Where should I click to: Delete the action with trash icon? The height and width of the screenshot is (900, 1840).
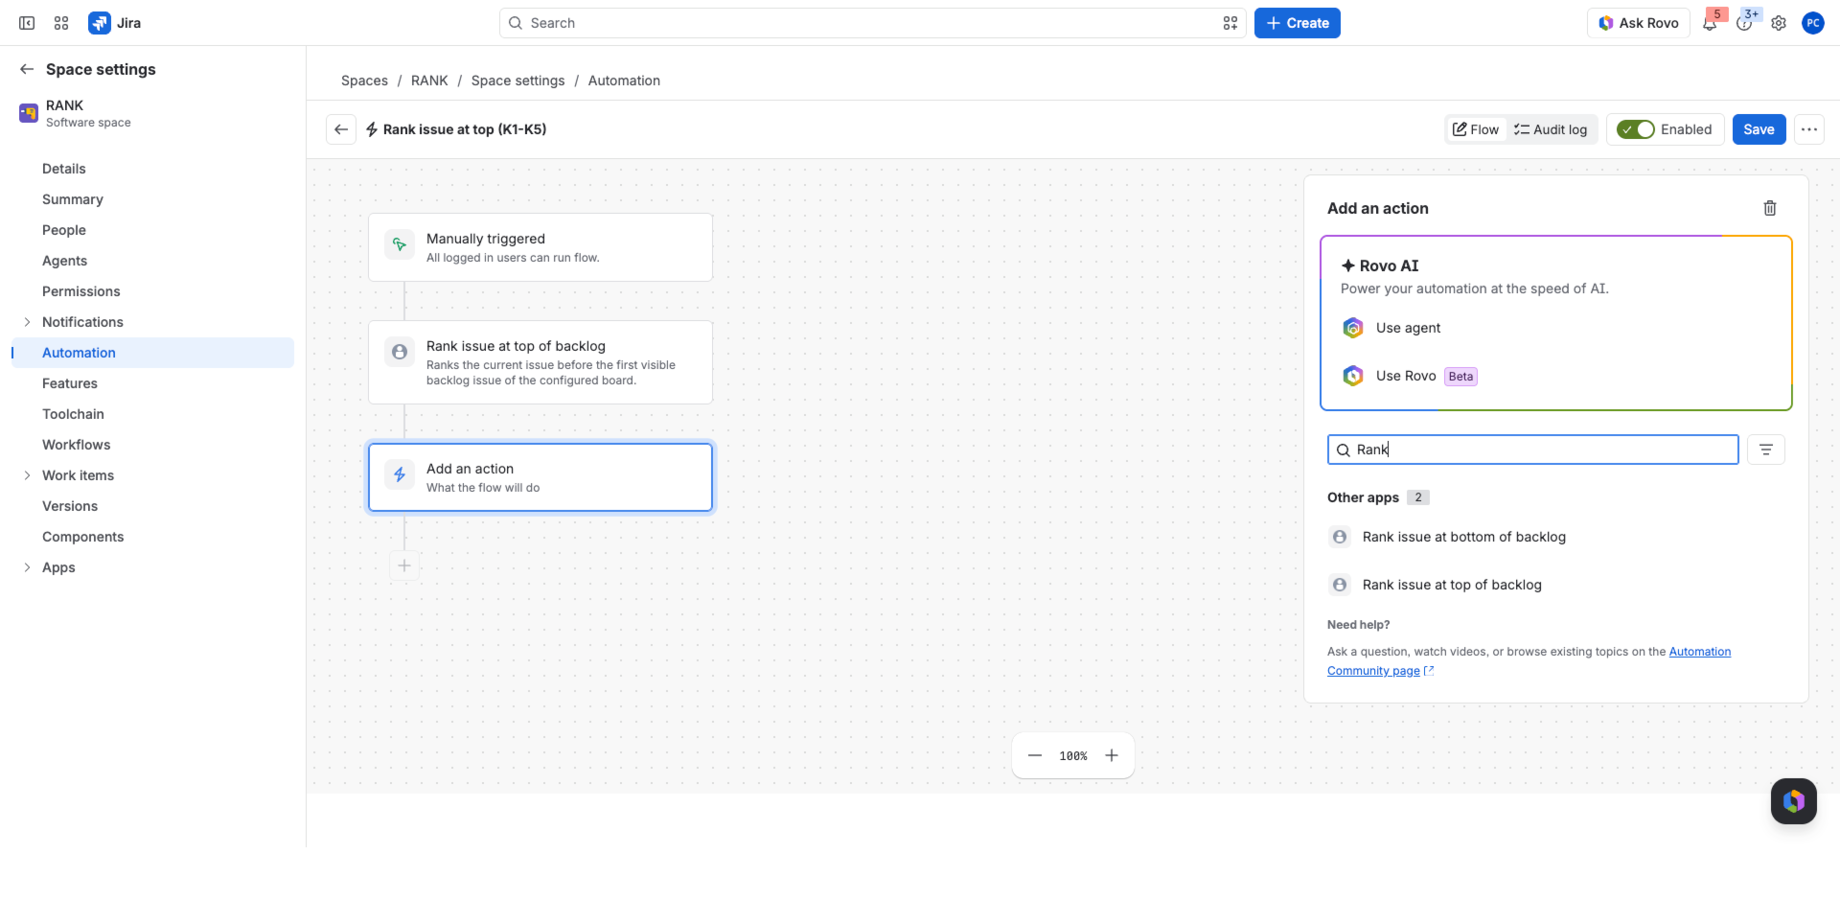[x=1769, y=208]
